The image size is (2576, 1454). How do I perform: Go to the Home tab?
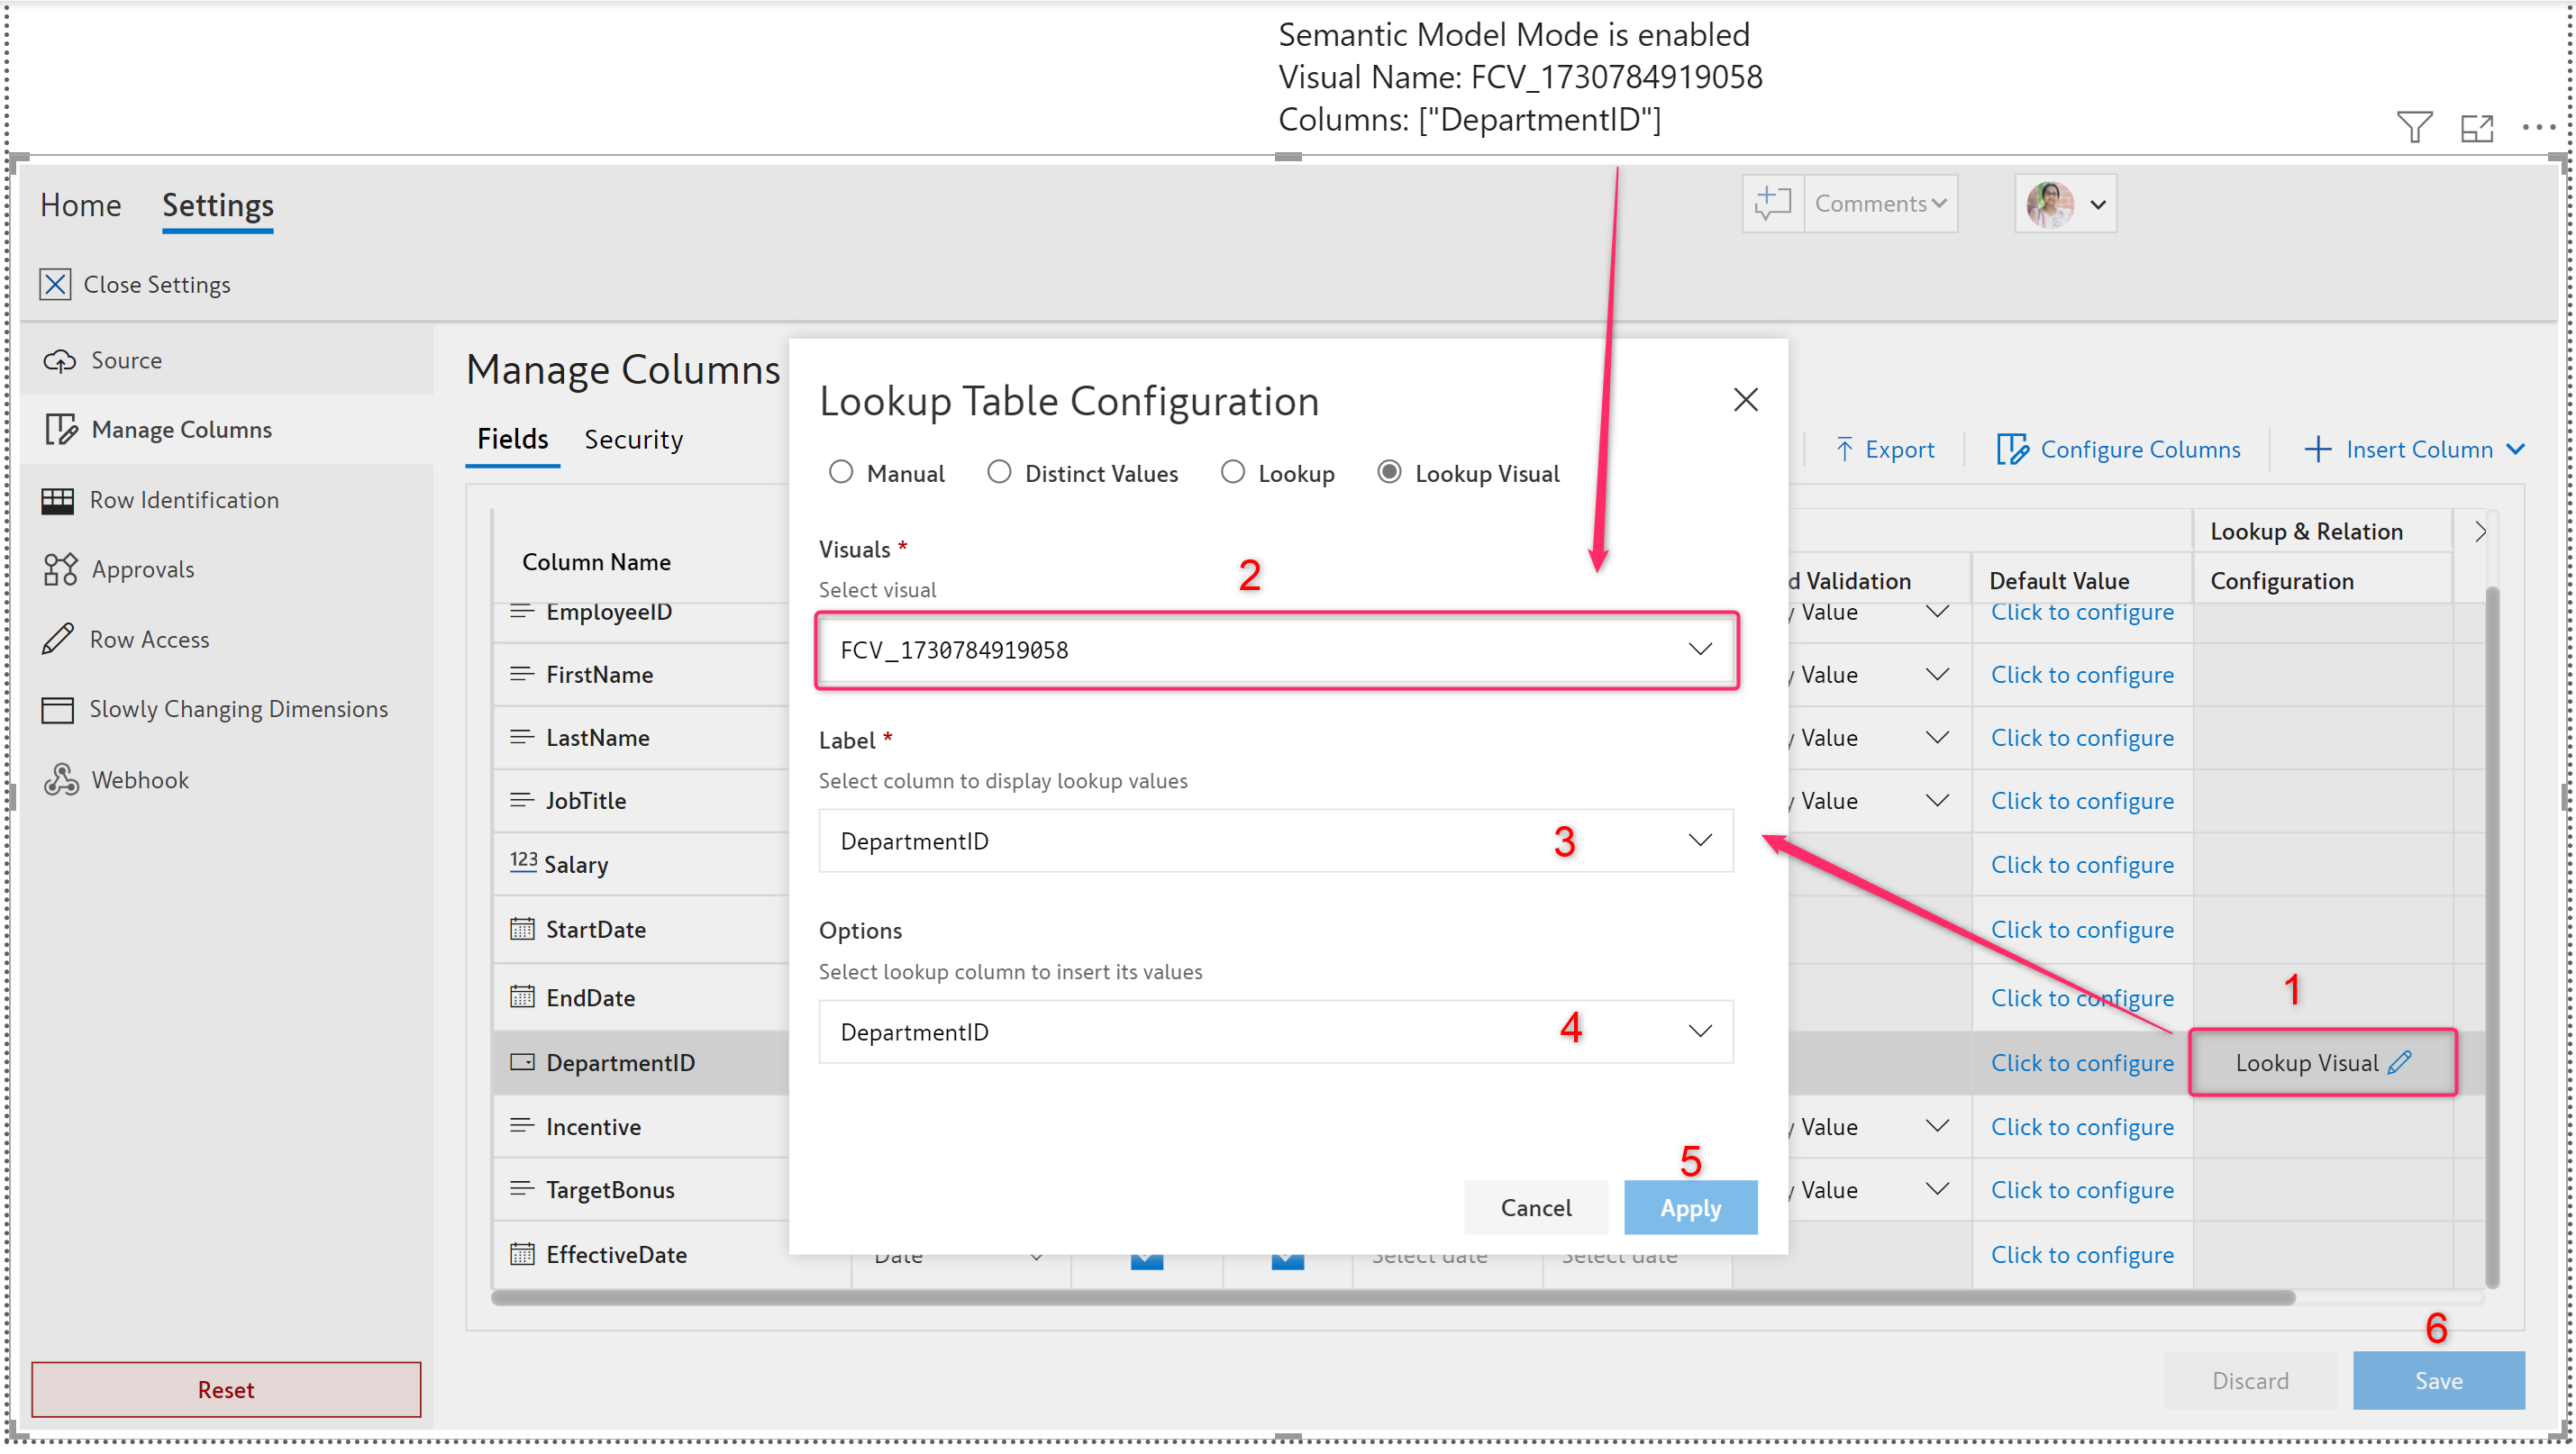coord(80,205)
